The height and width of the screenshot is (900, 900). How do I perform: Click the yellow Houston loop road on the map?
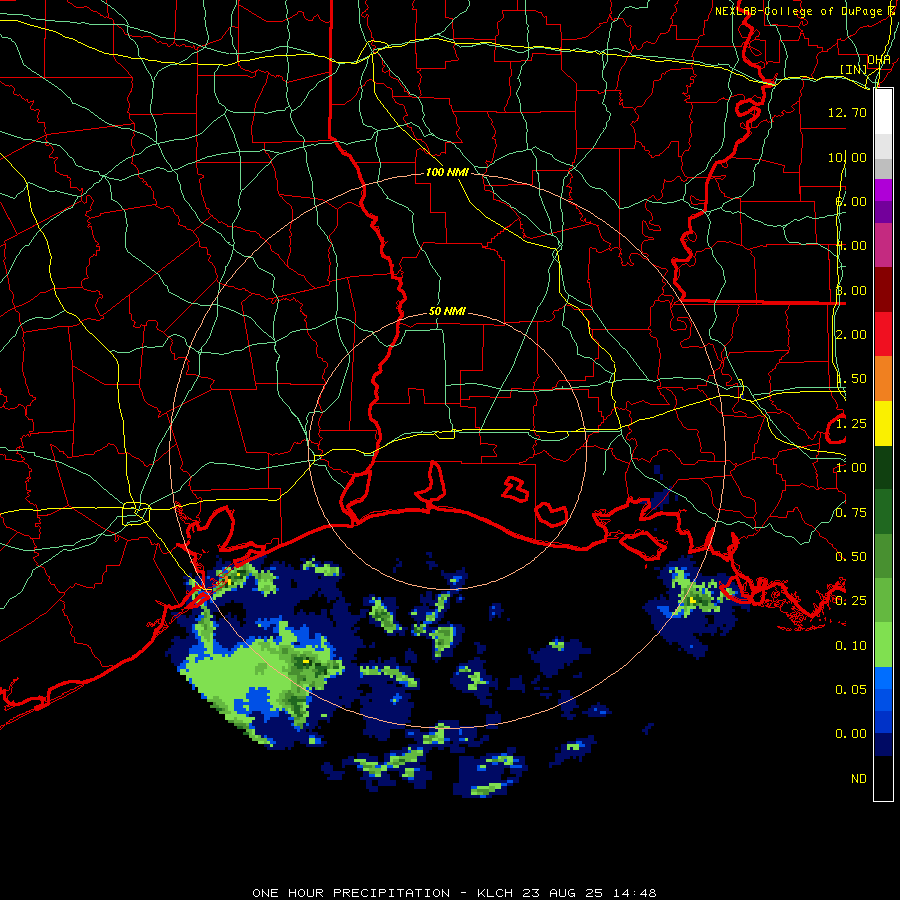point(136,514)
